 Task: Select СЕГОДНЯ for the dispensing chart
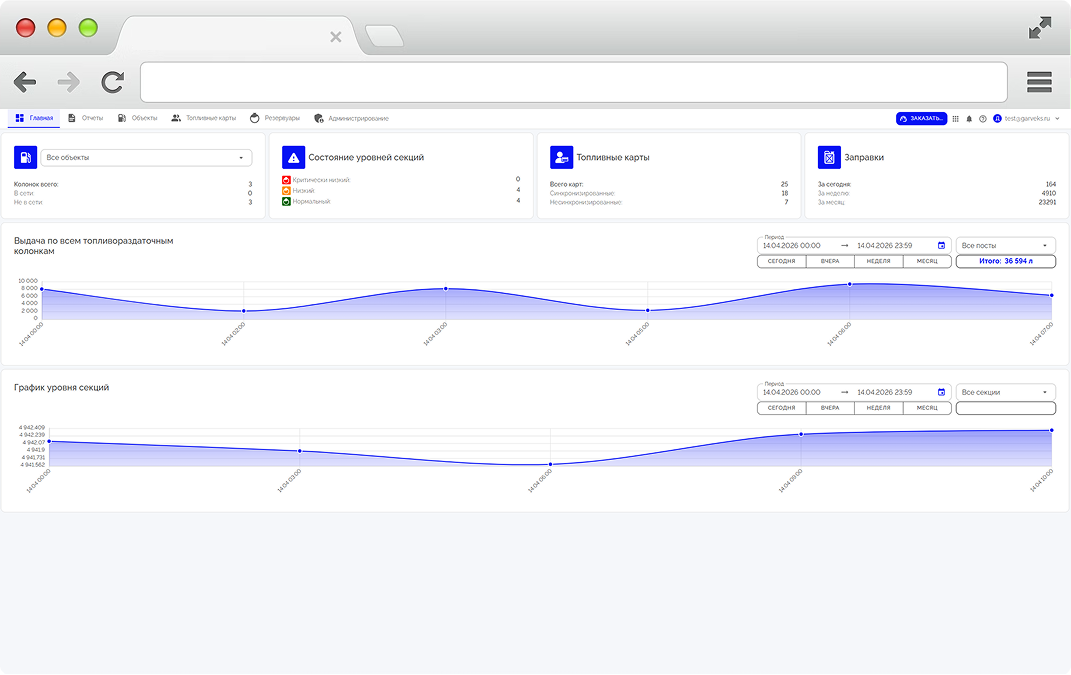point(781,261)
